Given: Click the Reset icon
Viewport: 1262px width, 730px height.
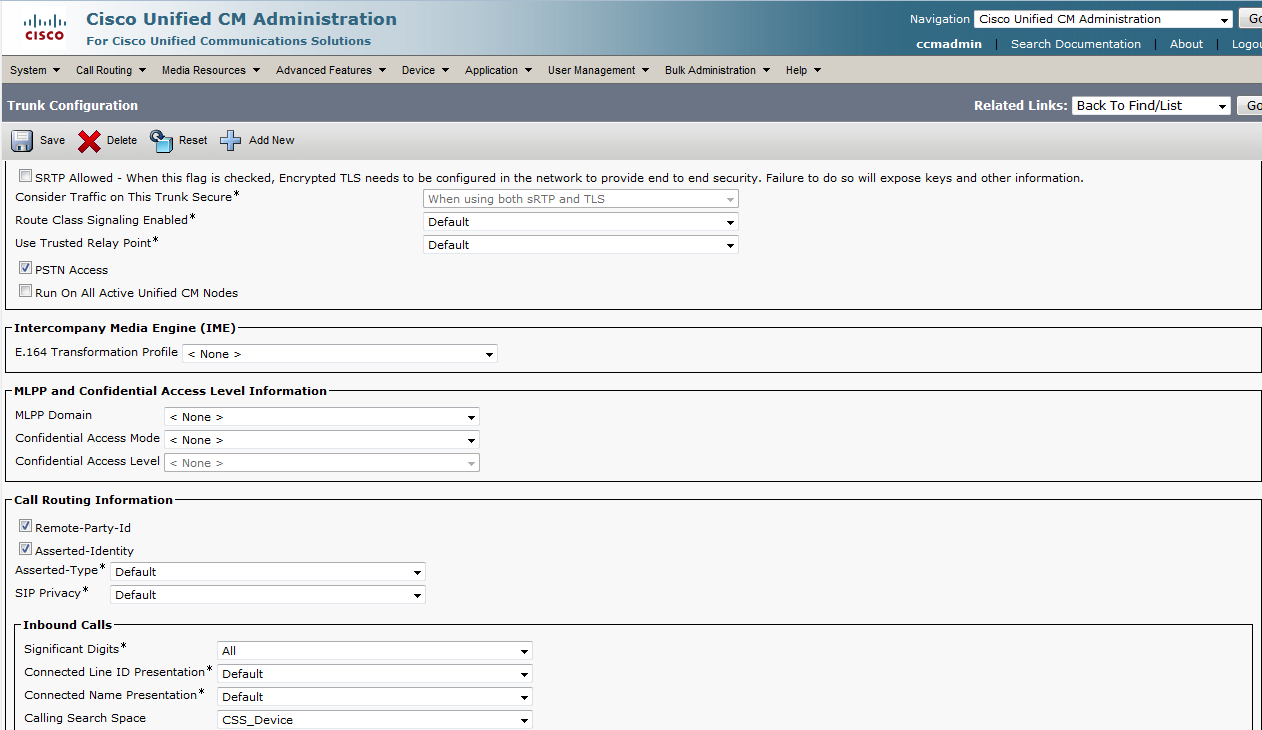Looking at the screenshot, I should (161, 140).
